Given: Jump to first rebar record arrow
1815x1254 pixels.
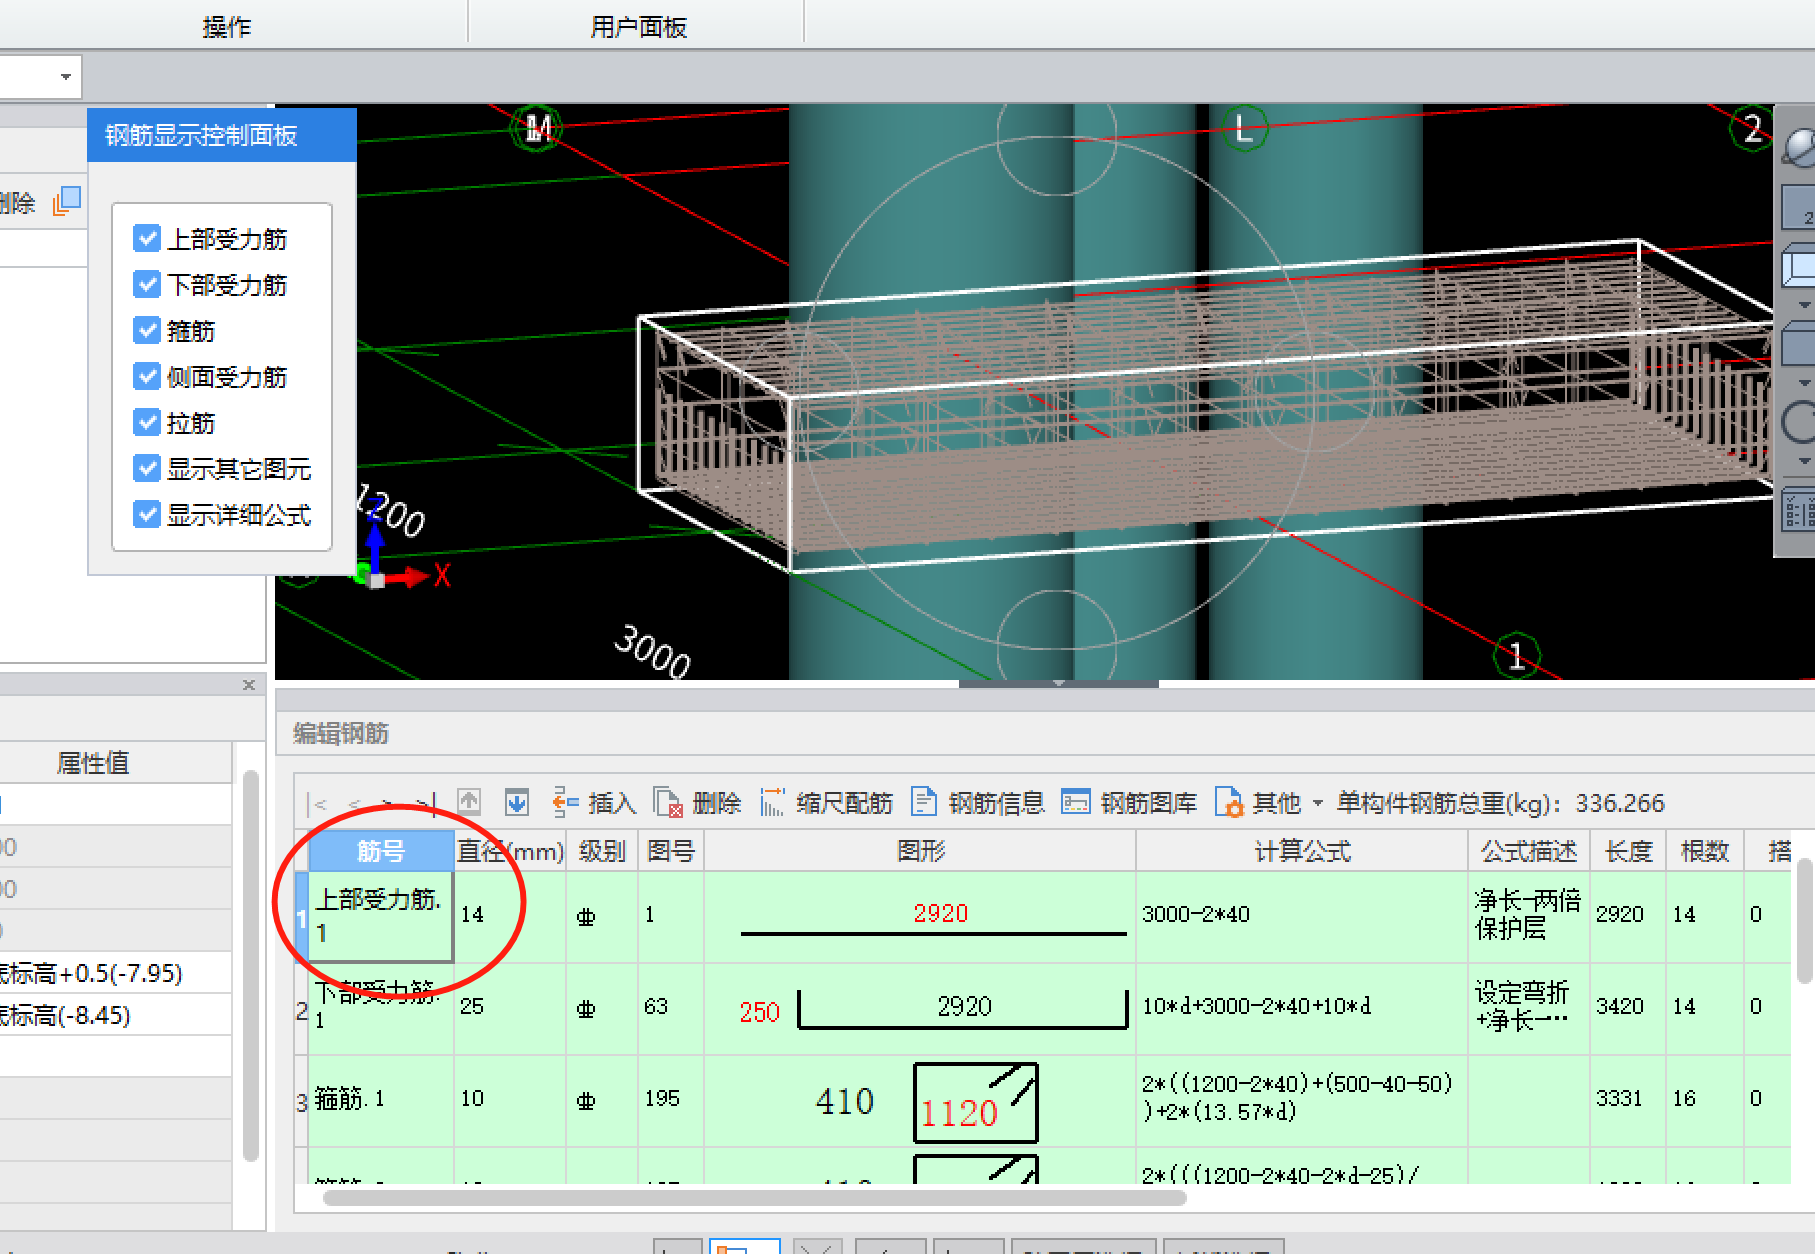Looking at the screenshot, I should (319, 803).
